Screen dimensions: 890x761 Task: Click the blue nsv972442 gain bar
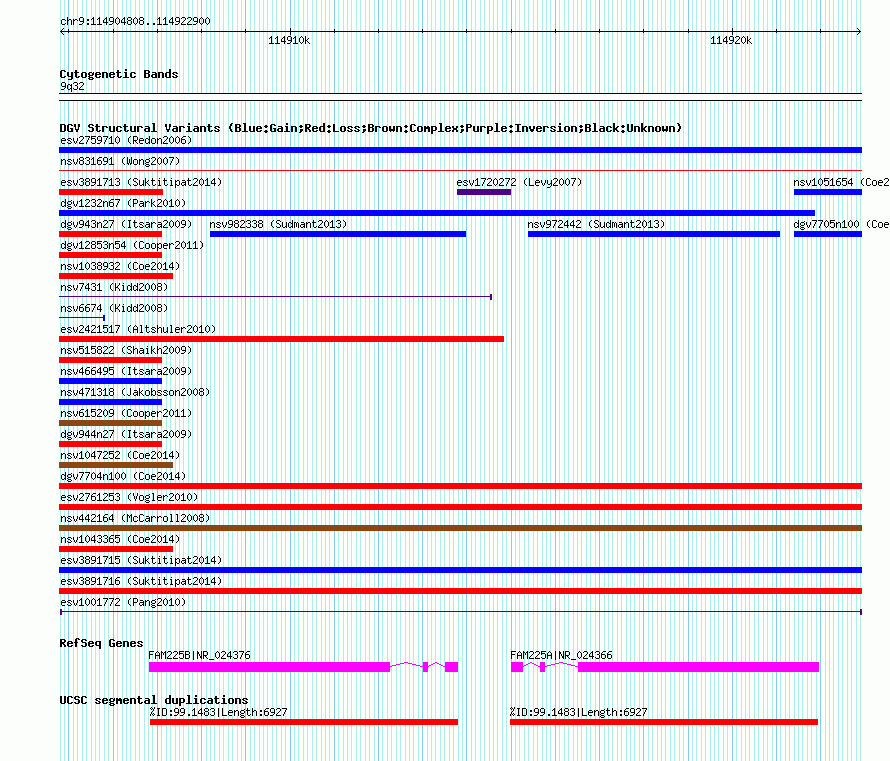coord(654,234)
